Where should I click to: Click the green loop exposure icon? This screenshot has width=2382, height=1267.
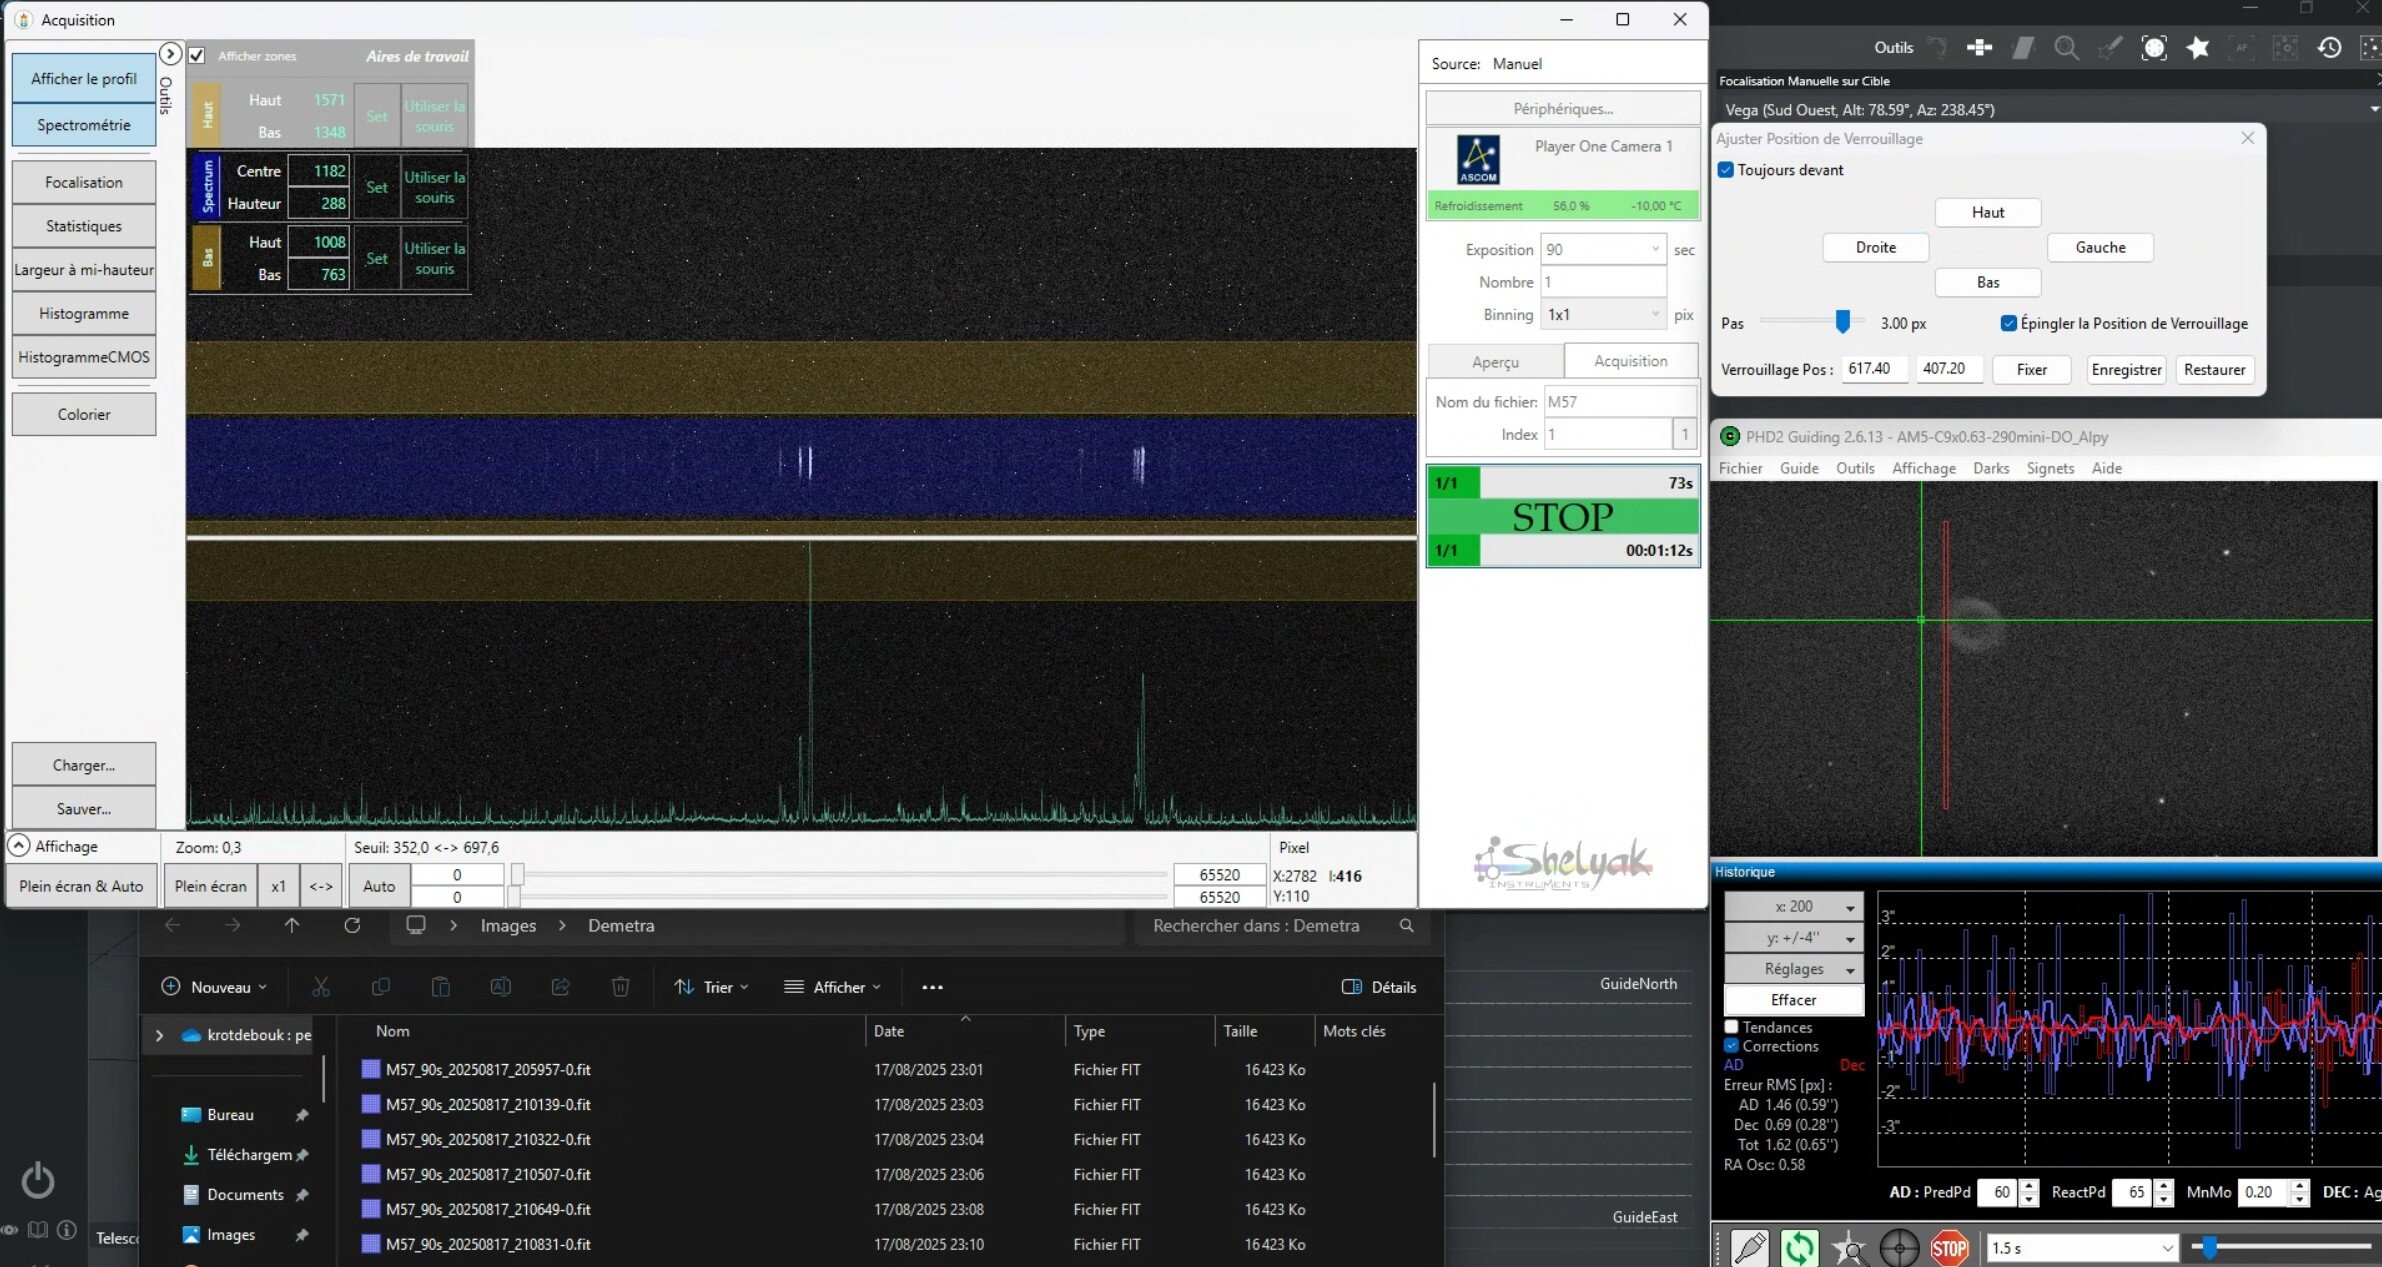(x=1799, y=1247)
